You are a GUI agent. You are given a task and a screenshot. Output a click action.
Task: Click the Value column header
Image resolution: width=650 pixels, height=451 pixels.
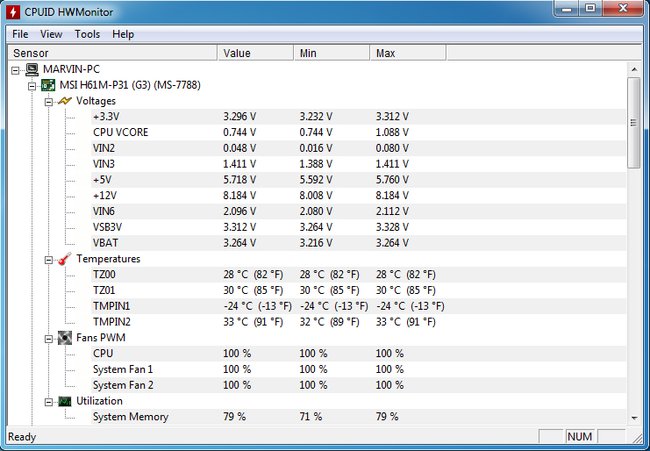click(x=256, y=53)
